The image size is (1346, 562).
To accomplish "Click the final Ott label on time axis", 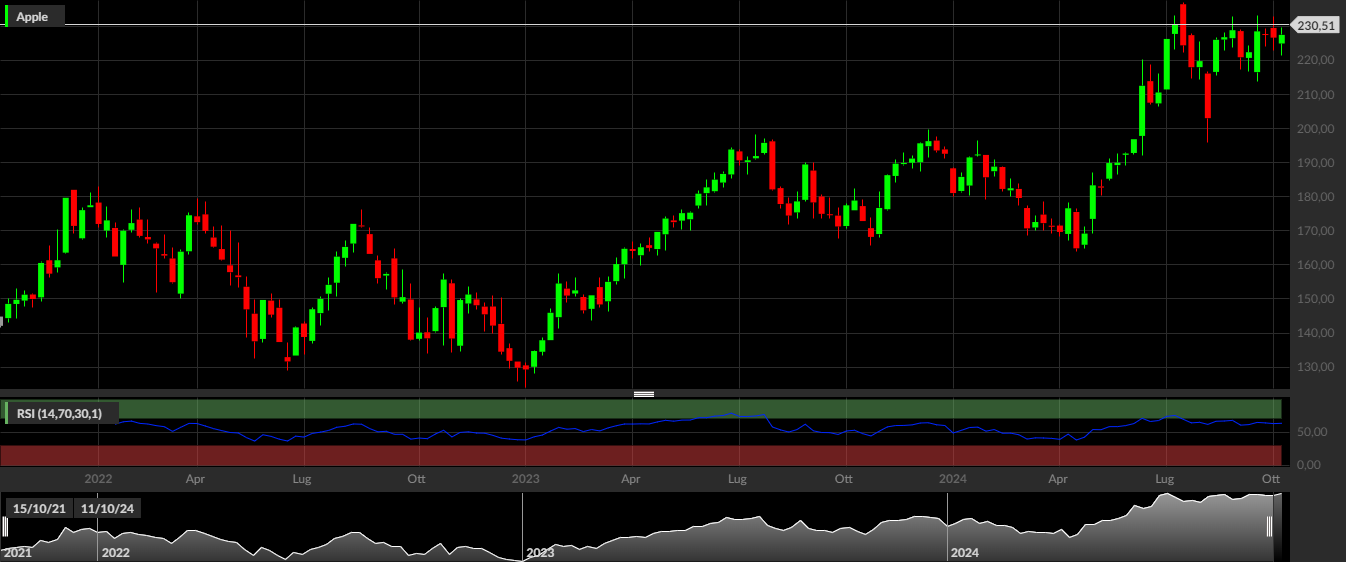I will coord(1271,479).
